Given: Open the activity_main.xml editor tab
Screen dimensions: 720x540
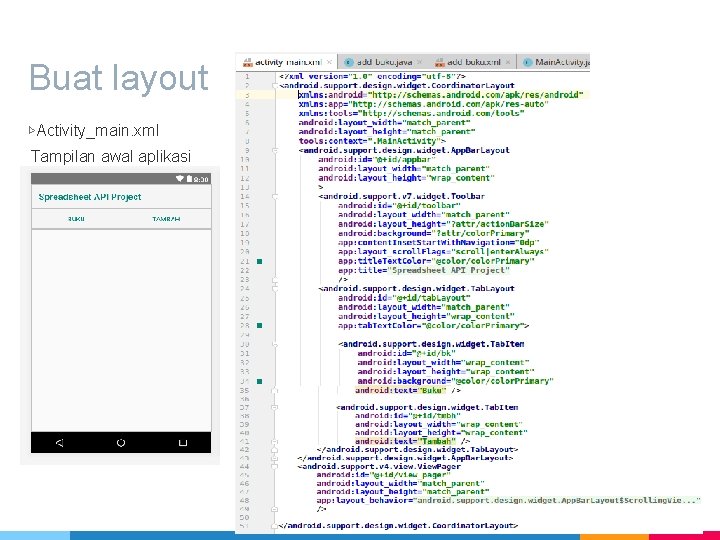Looking at the screenshot, I should tap(287, 62).
